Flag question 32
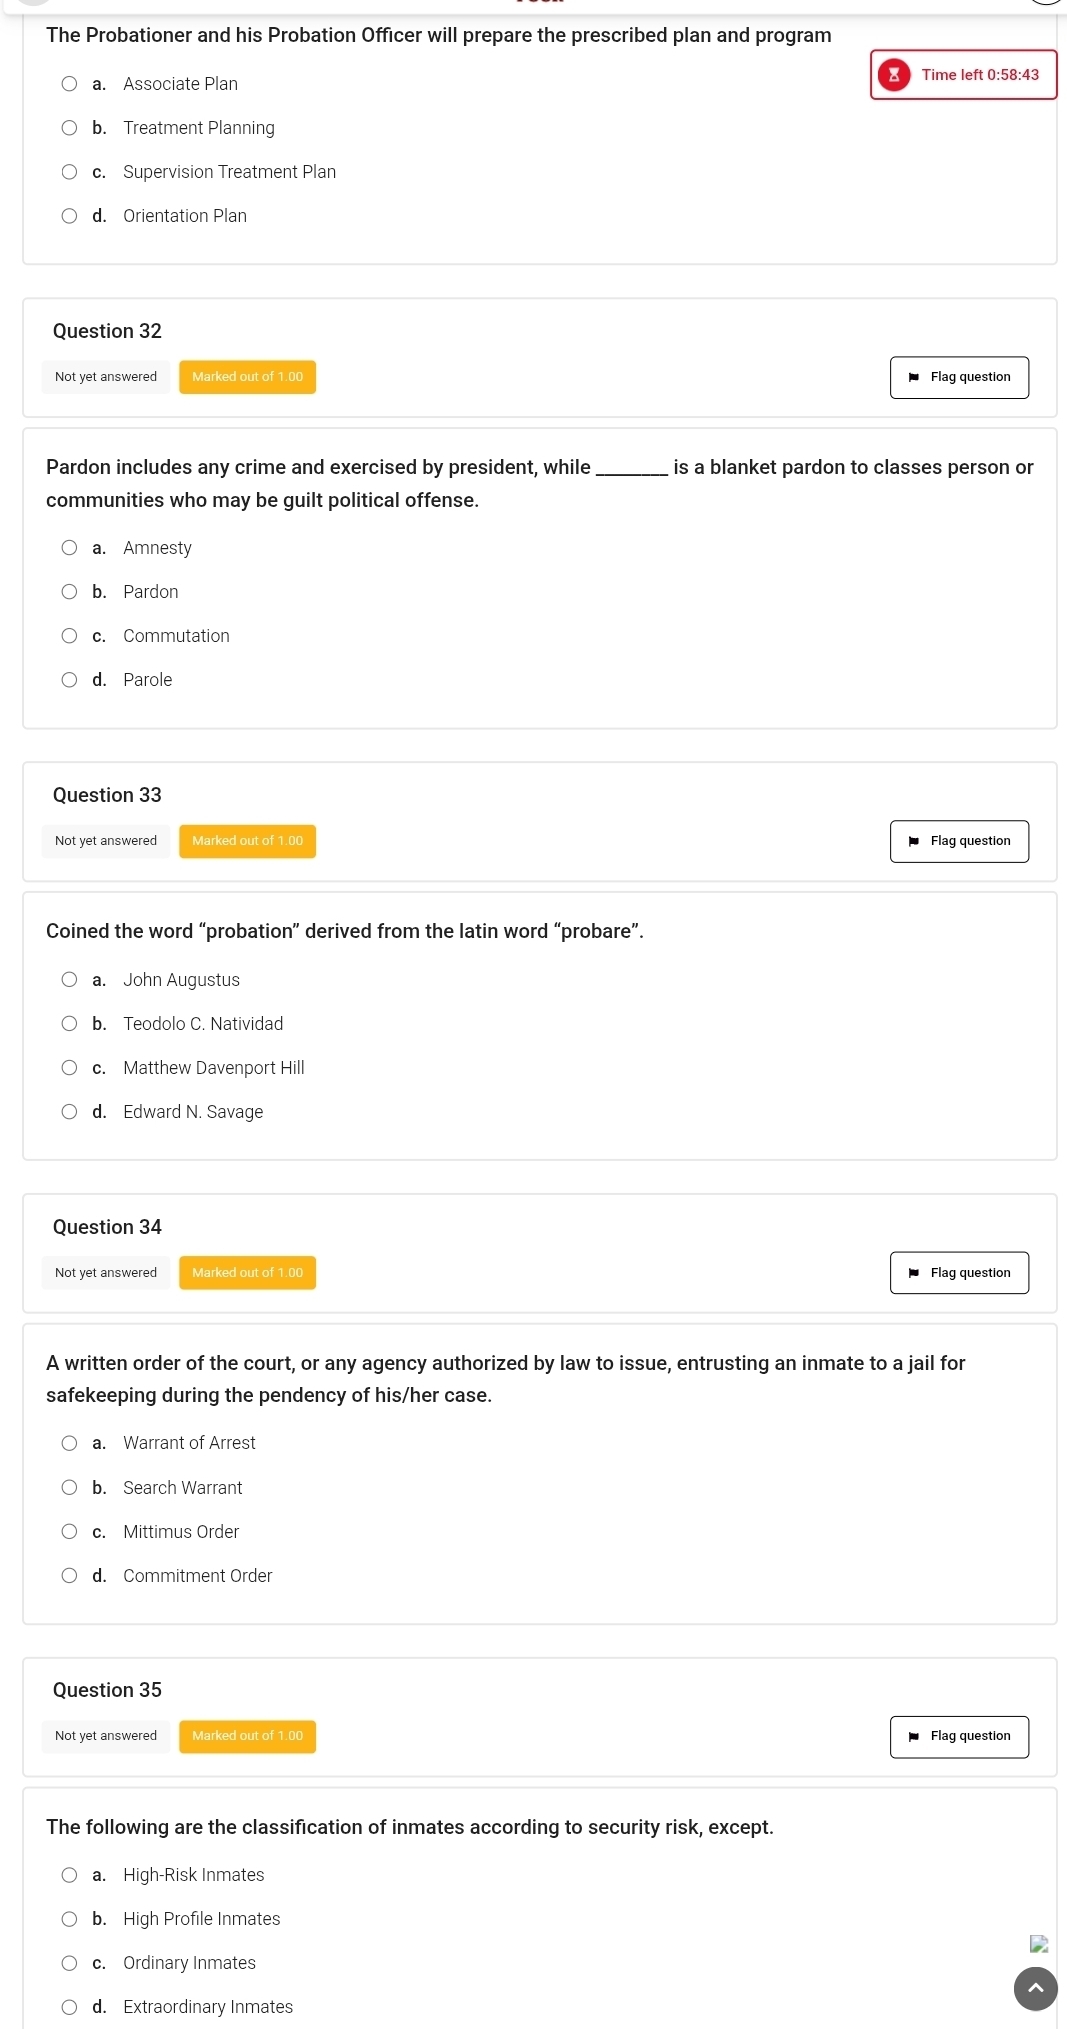Viewport: 1067px width, 2037px height. coord(958,377)
